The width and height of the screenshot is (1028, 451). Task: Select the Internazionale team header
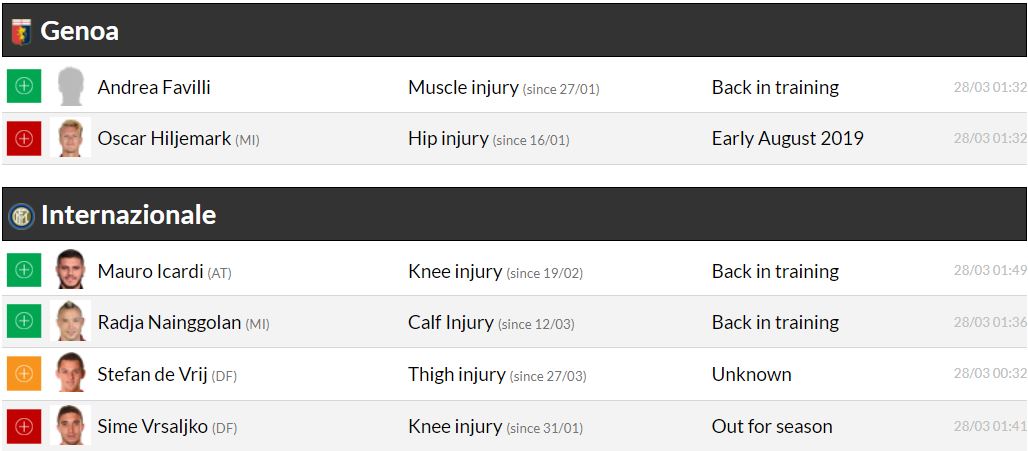(x=128, y=215)
